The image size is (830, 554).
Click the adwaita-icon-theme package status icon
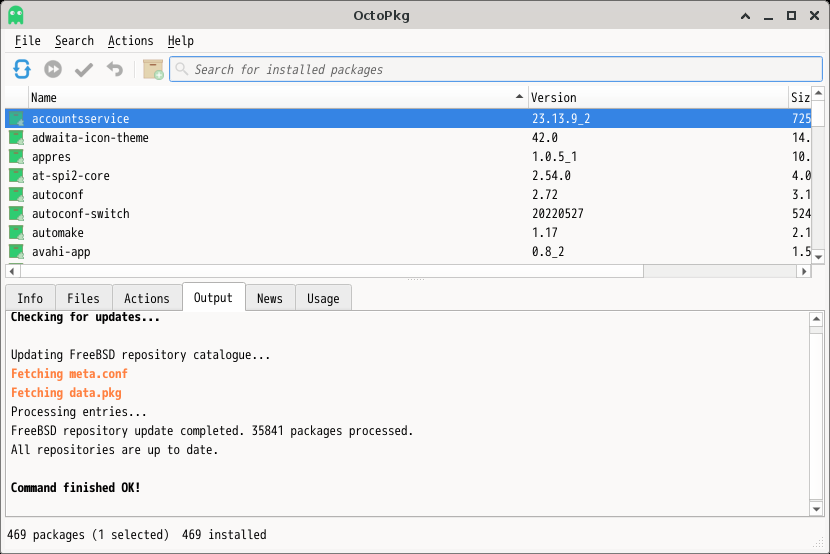(16, 138)
